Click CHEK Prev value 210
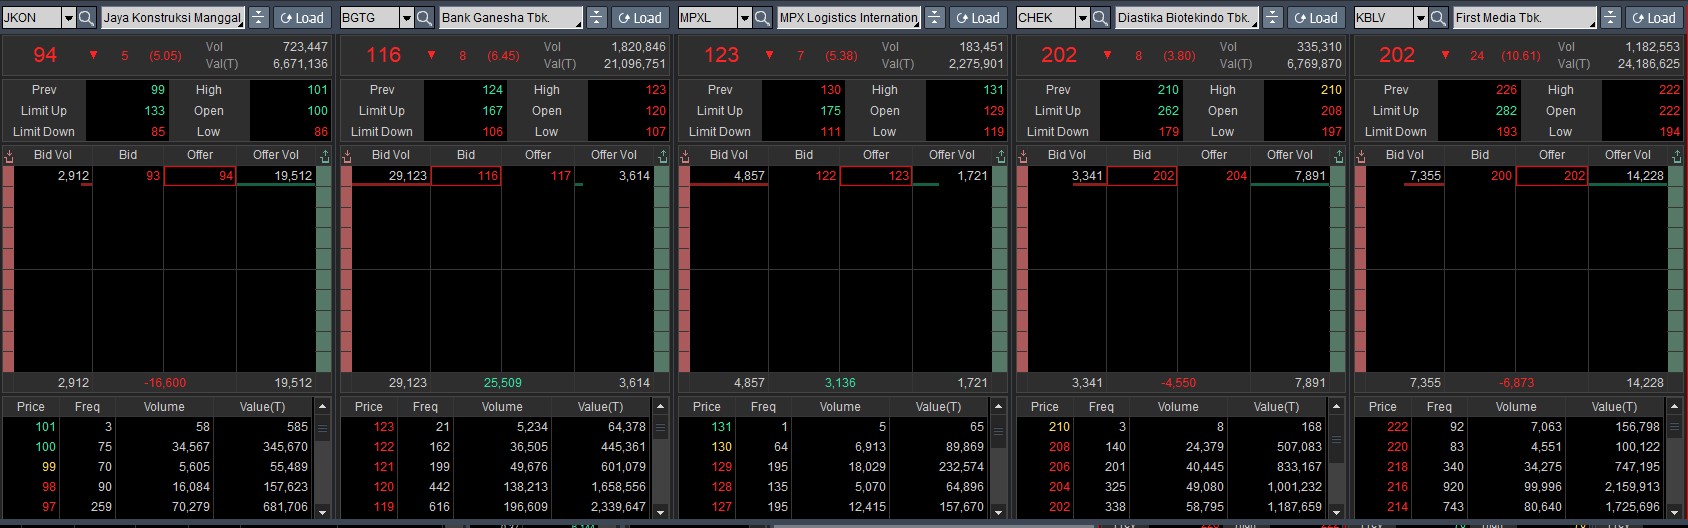The image size is (1688, 528). (x=1168, y=90)
